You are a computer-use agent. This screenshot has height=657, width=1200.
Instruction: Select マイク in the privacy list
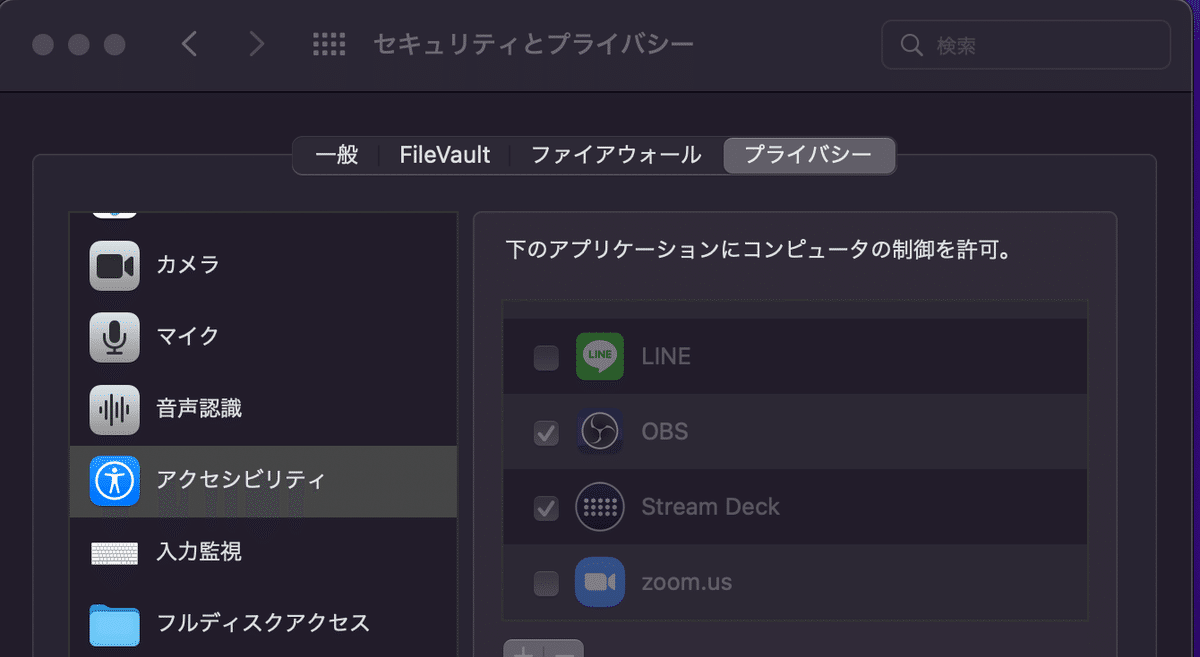click(263, 337)
